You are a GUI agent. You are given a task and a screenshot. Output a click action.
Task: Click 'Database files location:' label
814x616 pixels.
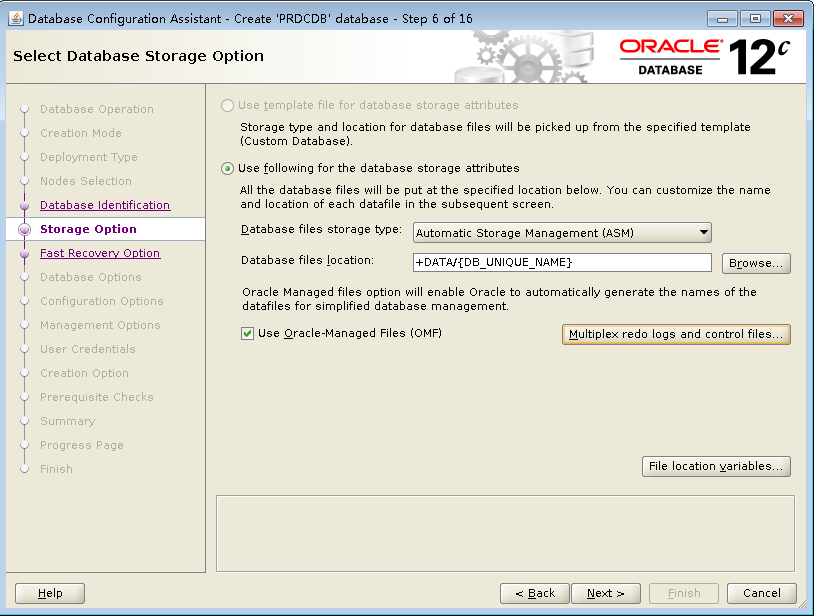click(307, 260)
